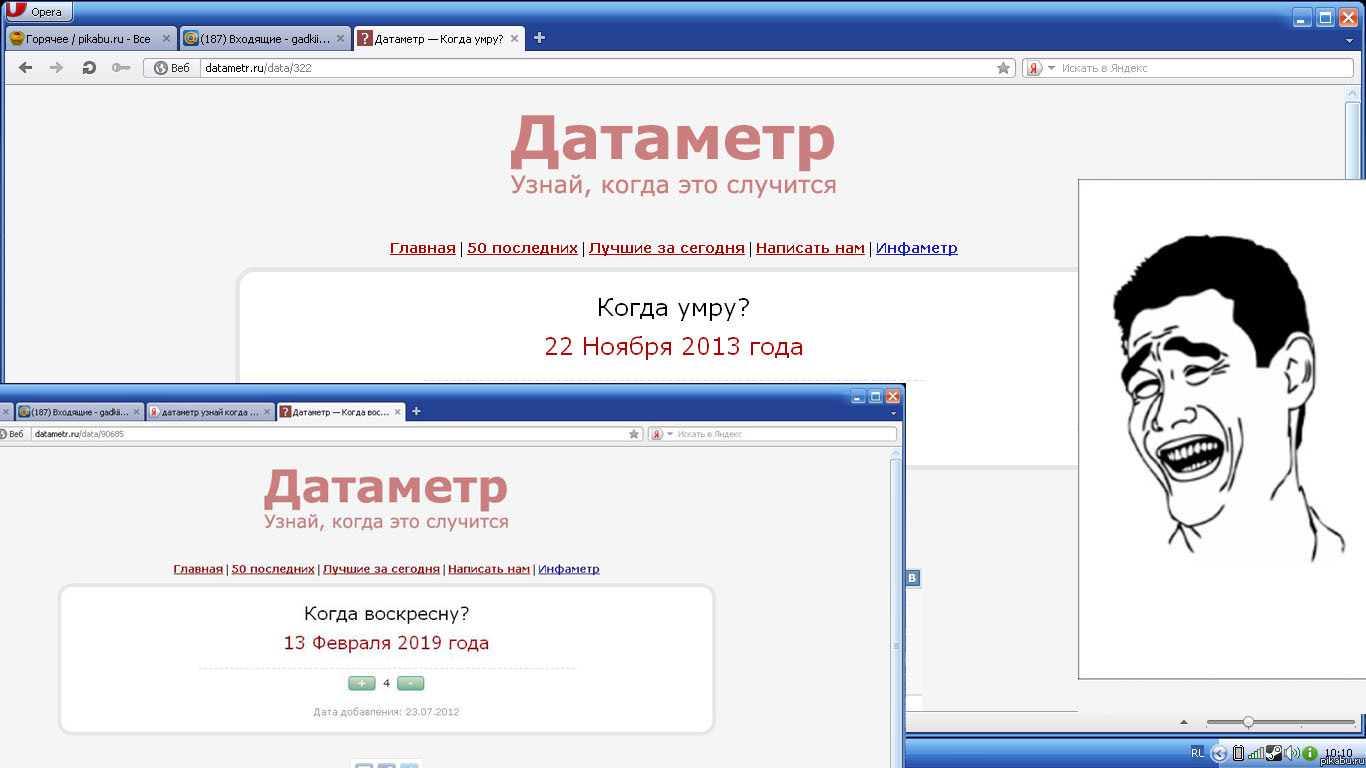Open the Opera main menu button
This screenshot has width=1366, height=768.
(39, 12)
